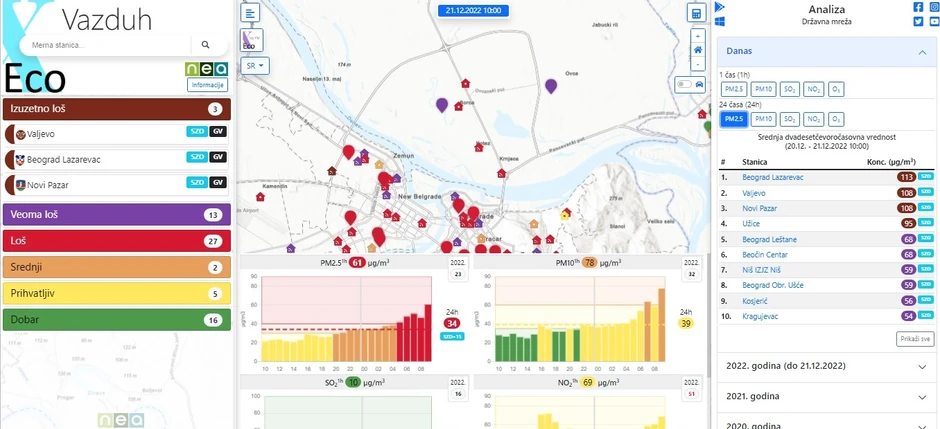The image size is (940, 429).
Task: Open the calculator tool on the map
Action: pyautogui.click(x=697, y=13)
